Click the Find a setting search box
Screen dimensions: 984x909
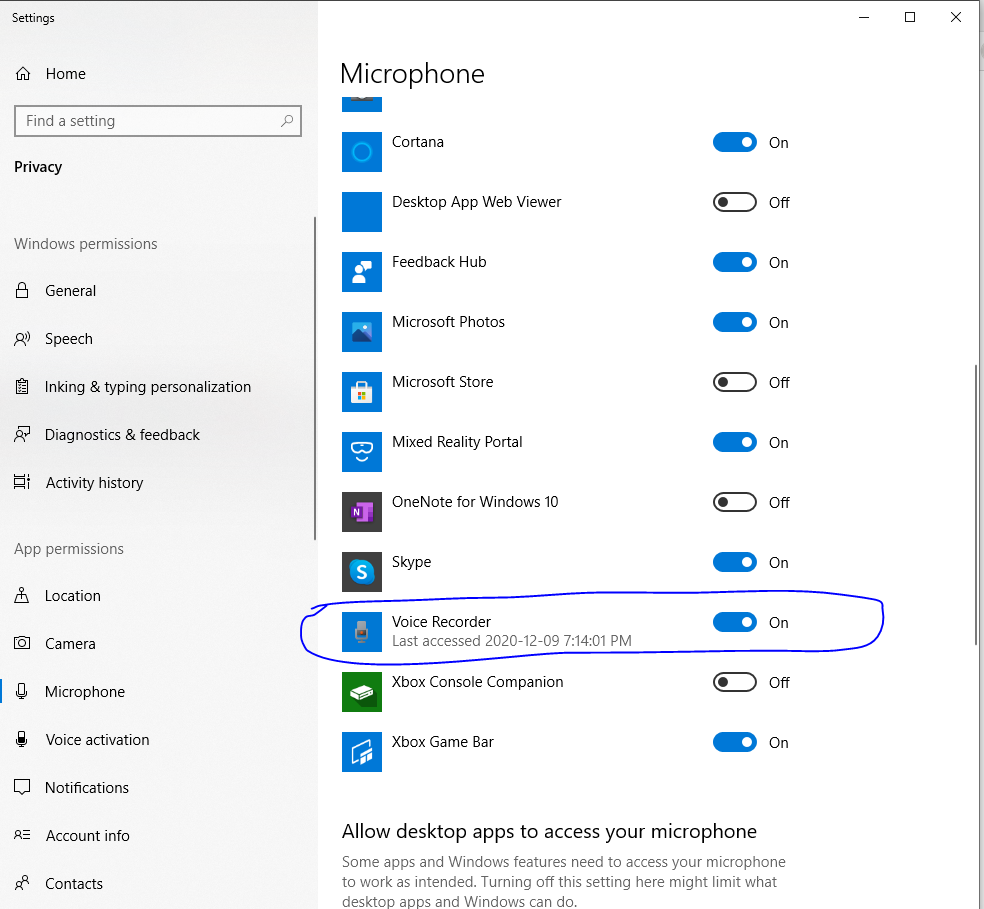[x=158, y=121]
